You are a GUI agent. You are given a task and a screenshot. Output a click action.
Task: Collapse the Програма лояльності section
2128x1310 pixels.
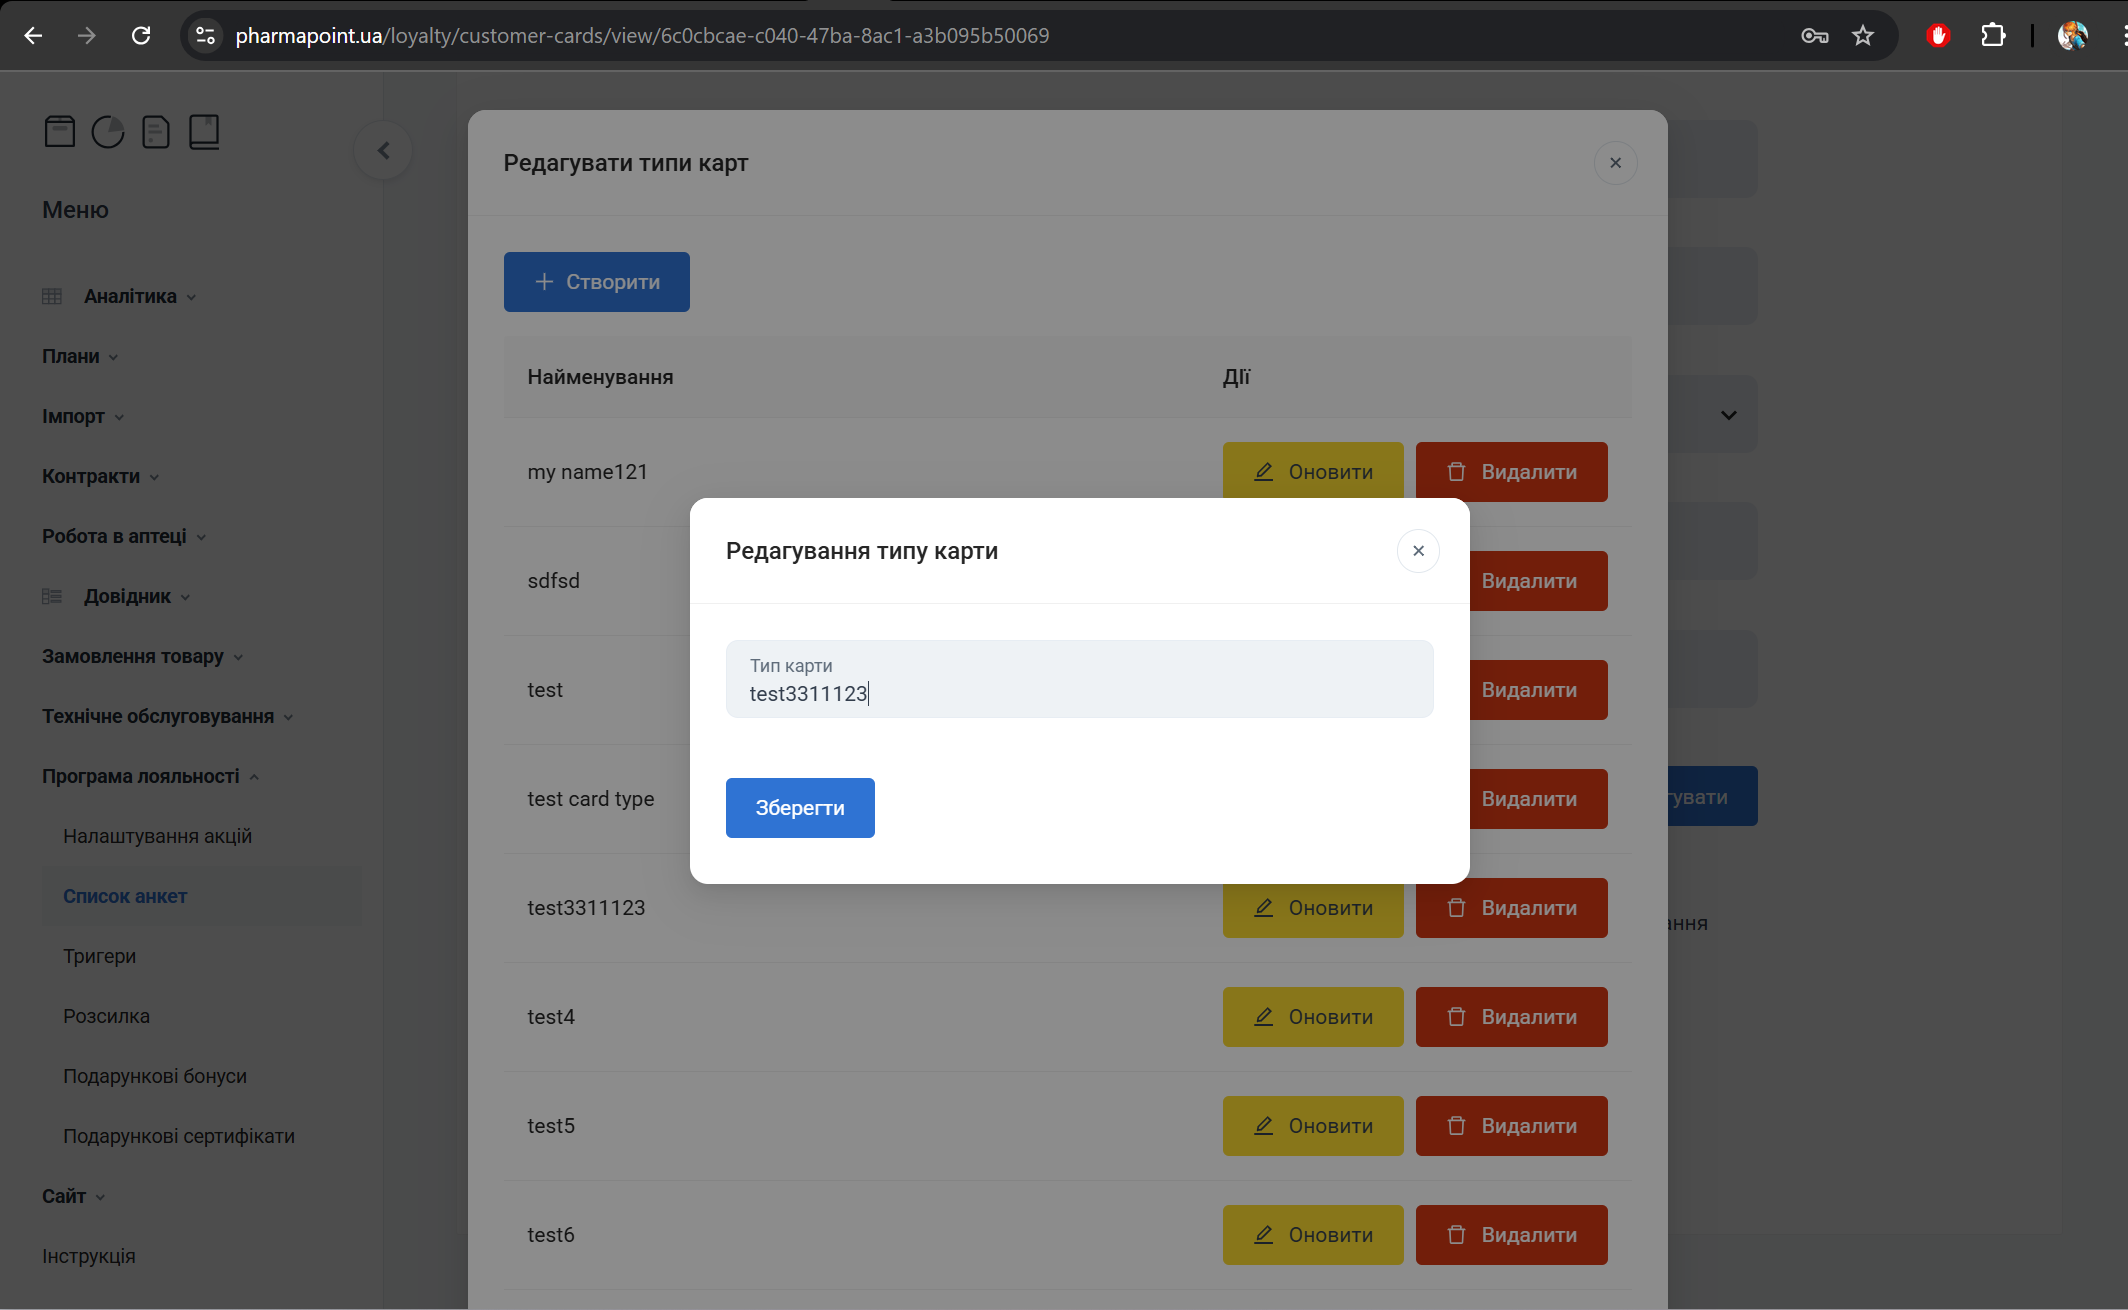141,776
